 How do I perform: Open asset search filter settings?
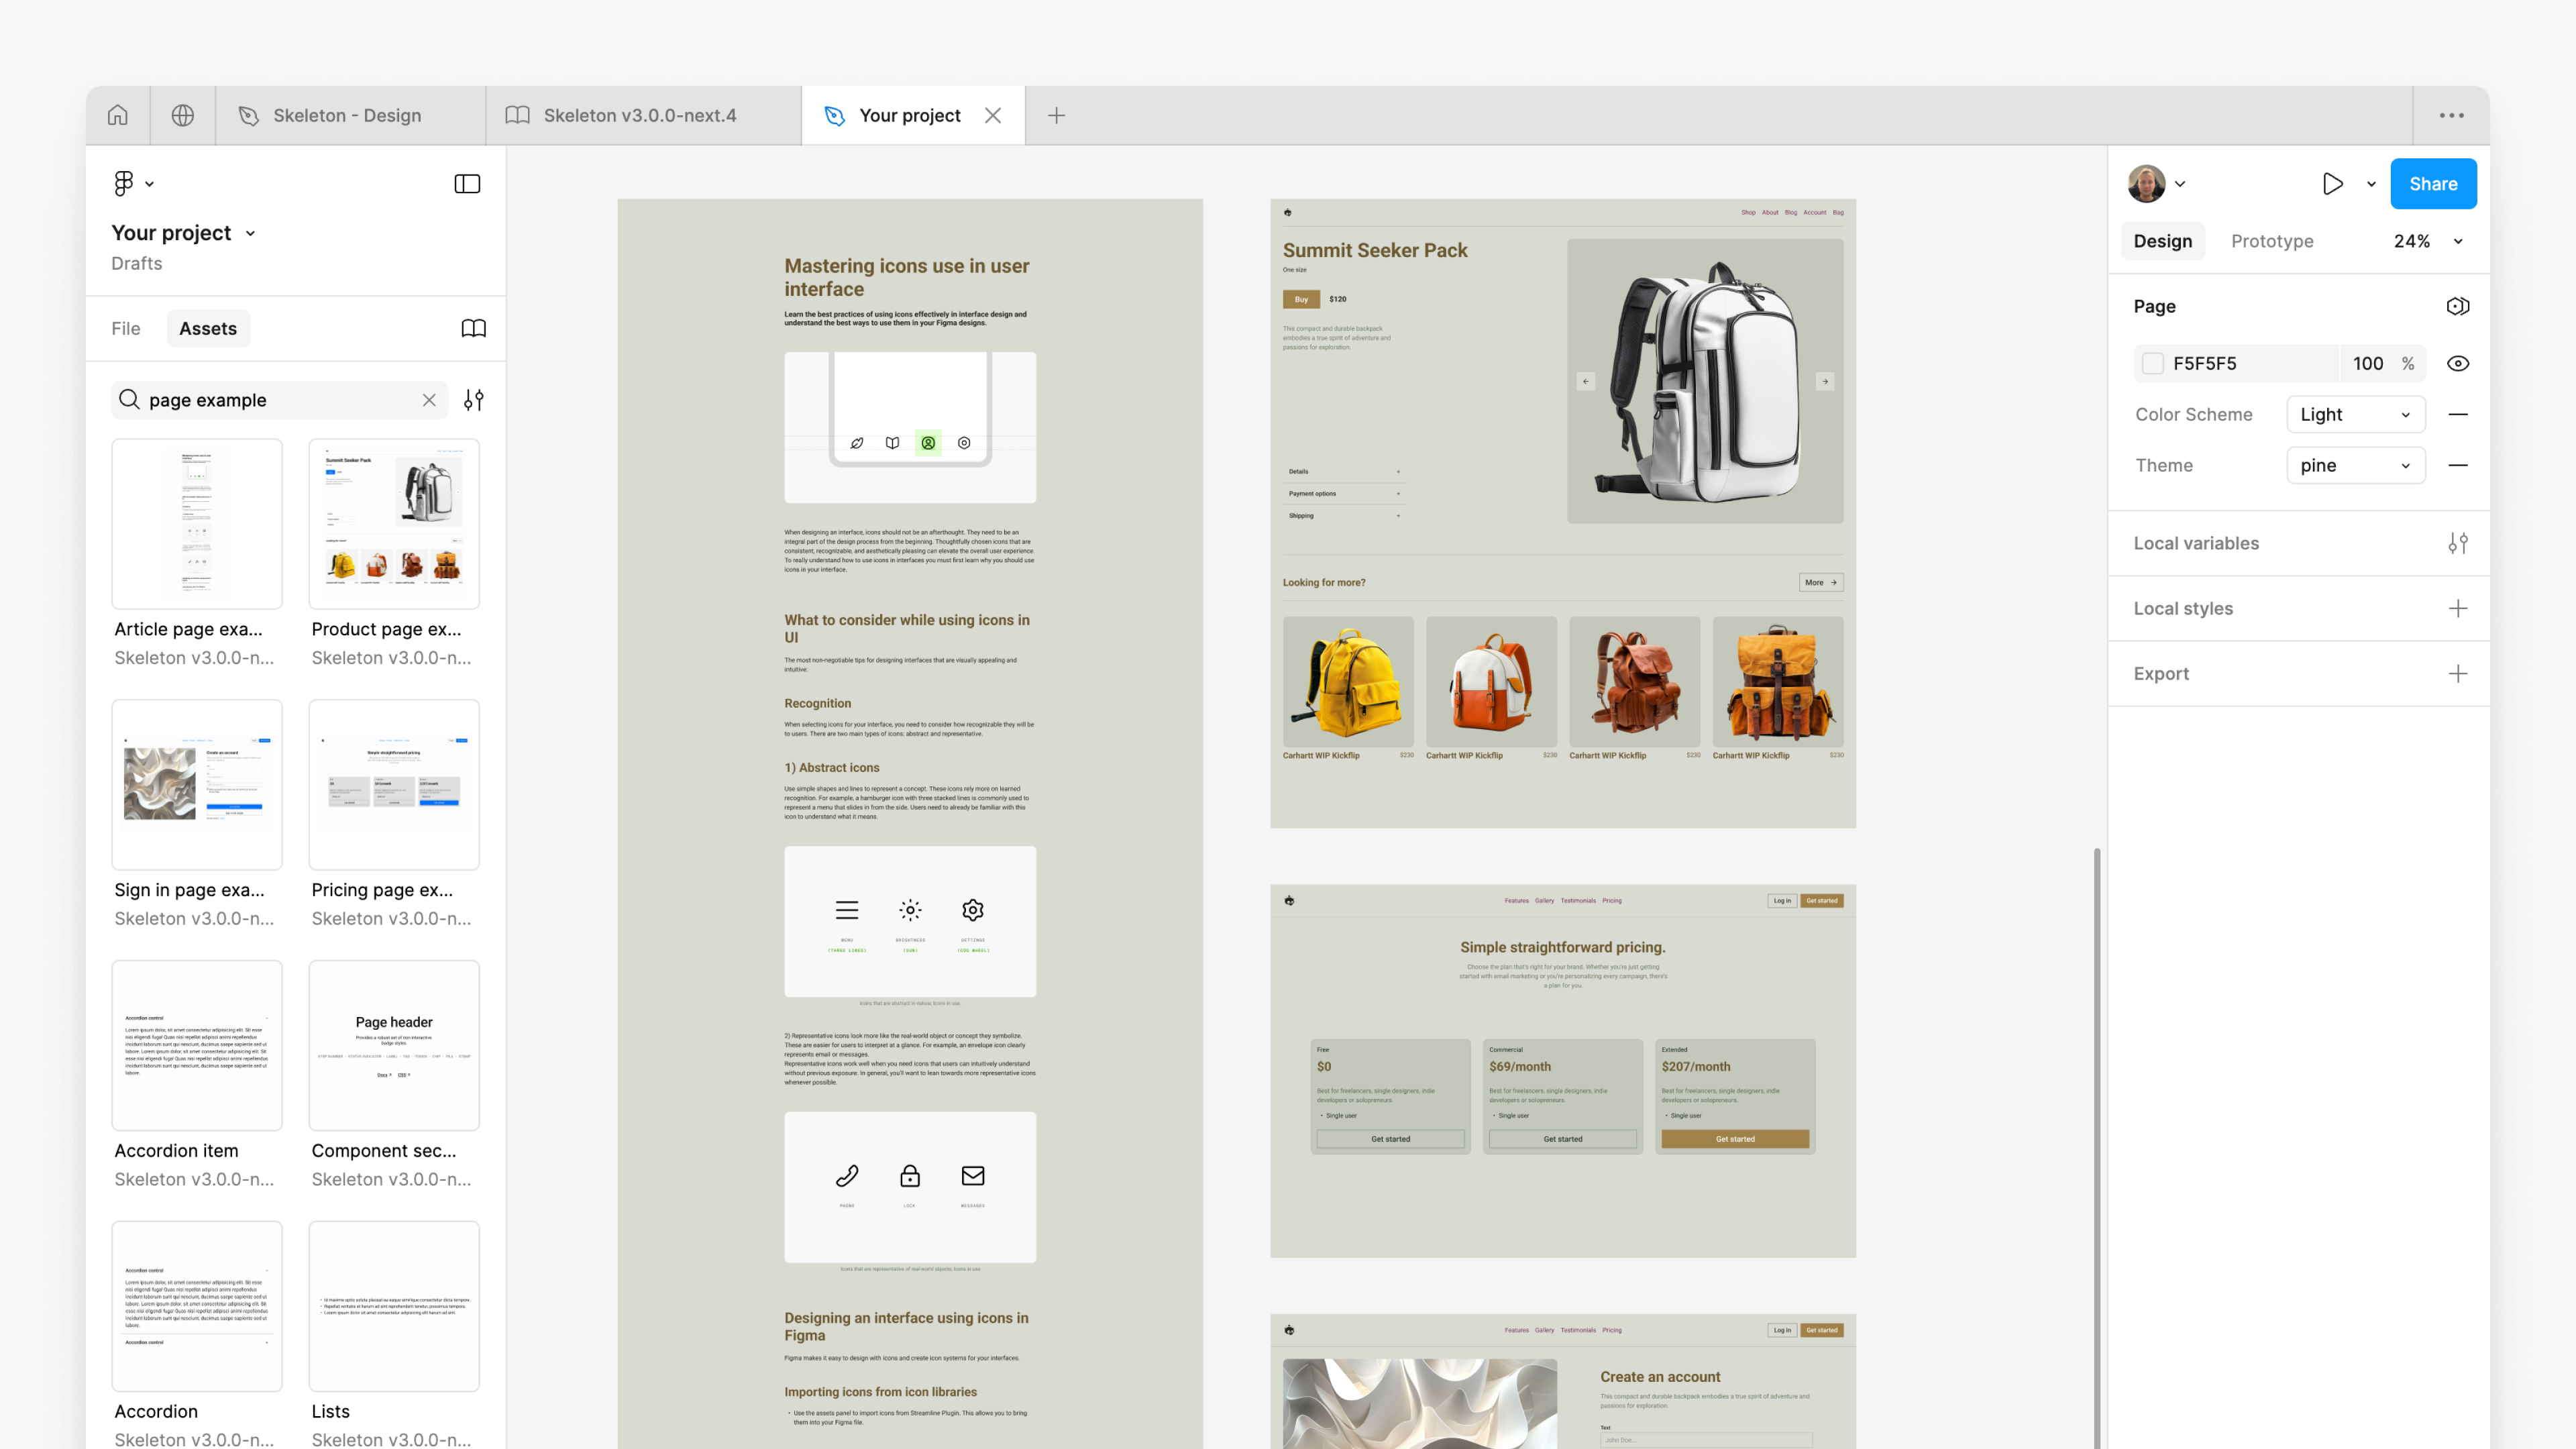click(474, 400)
